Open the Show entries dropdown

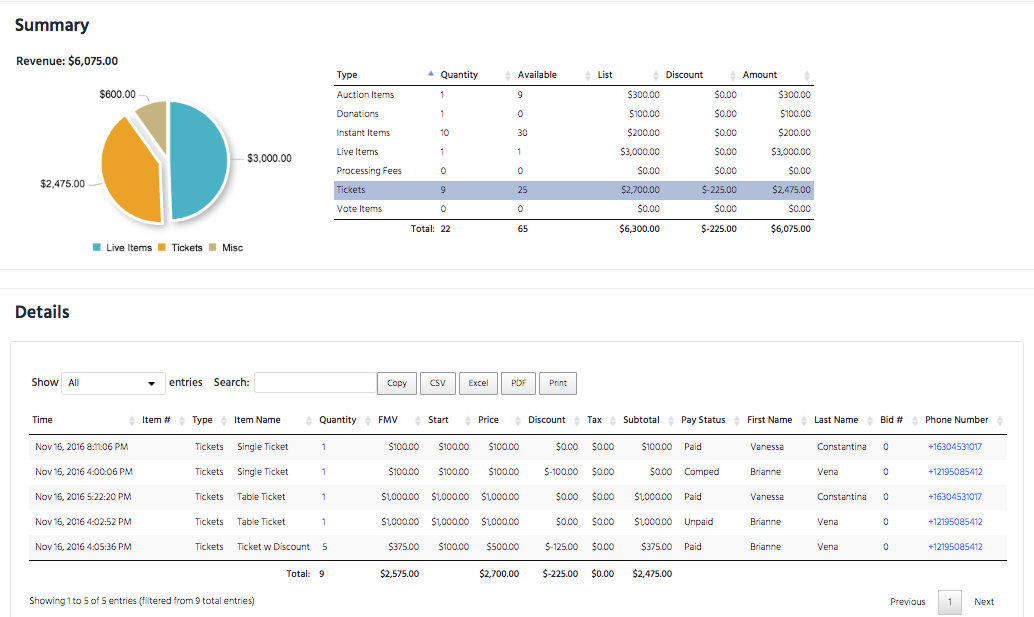113,383
